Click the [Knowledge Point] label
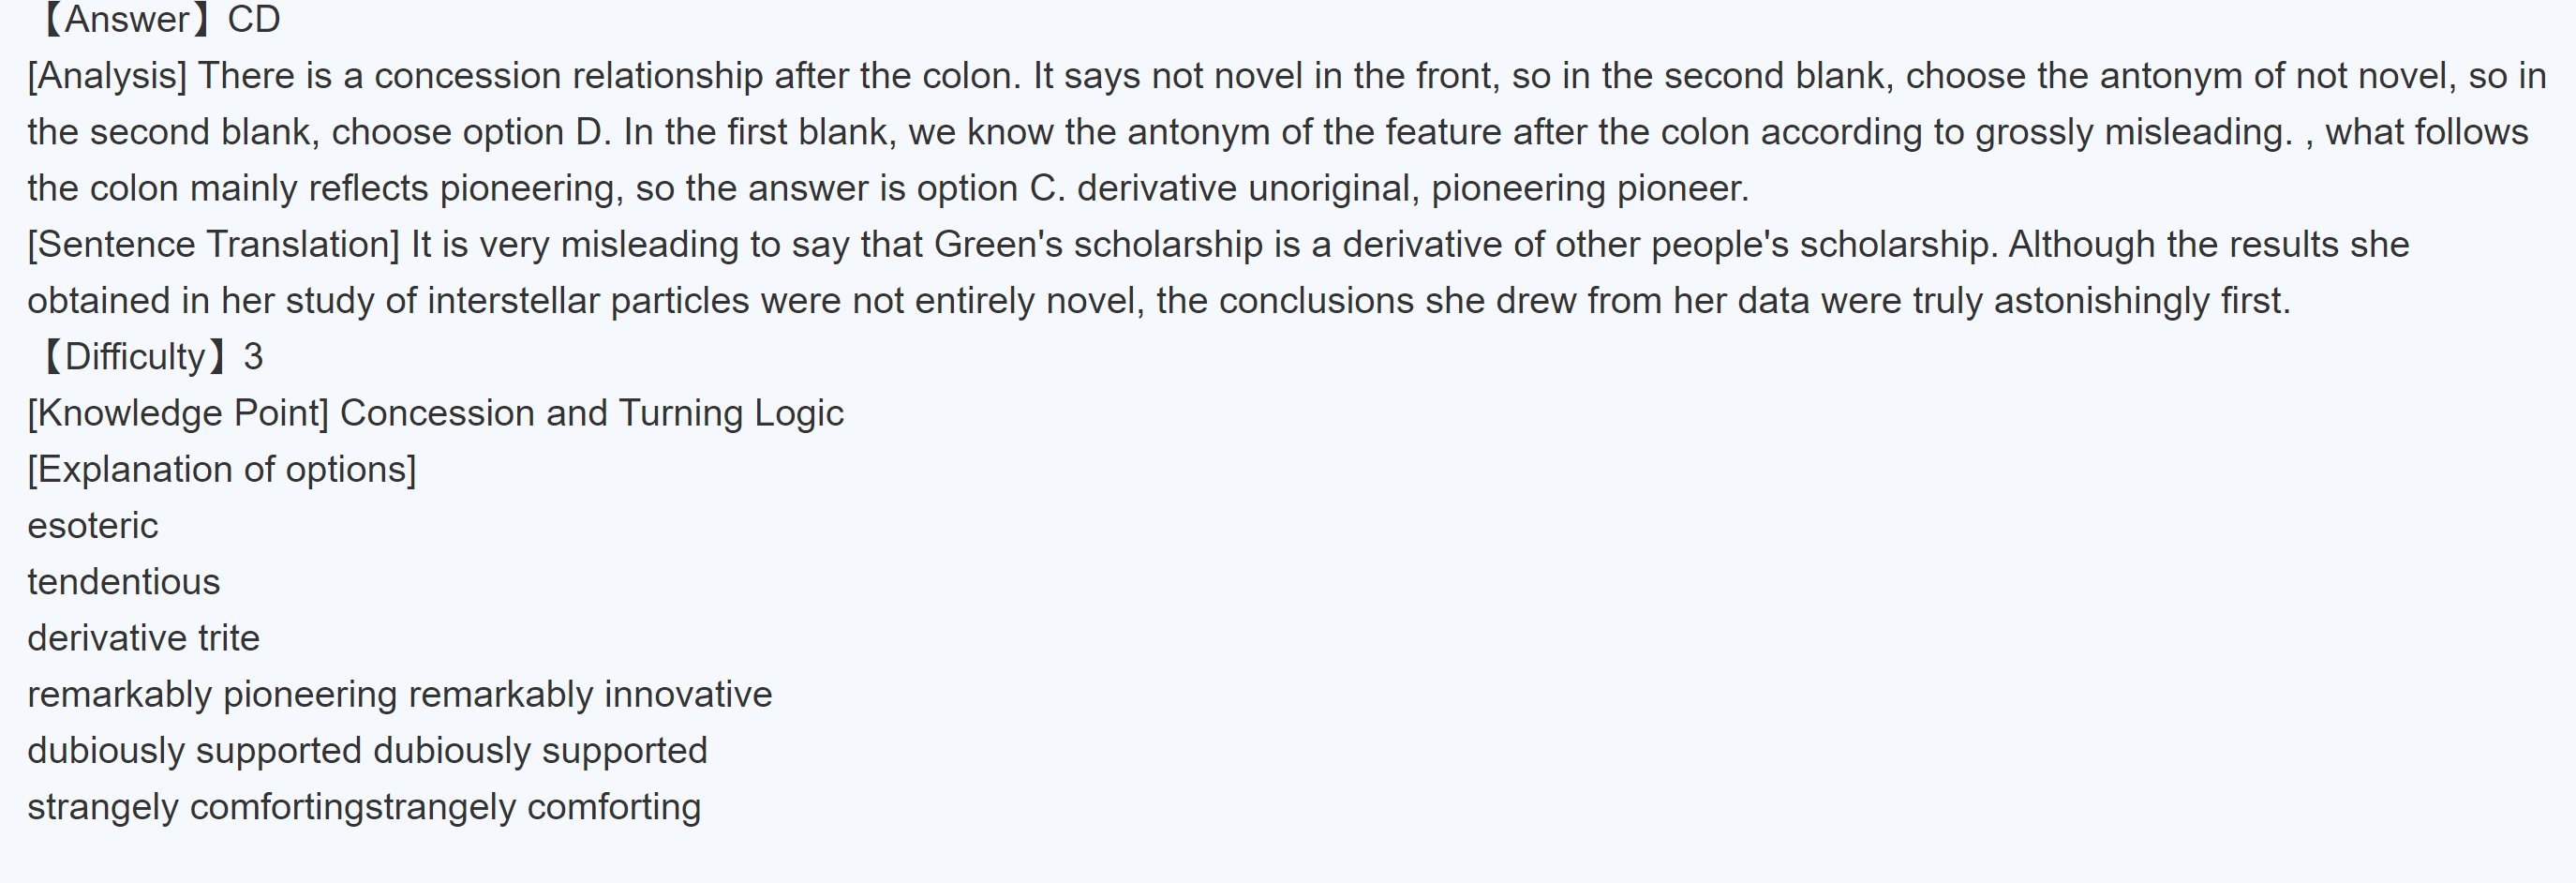This screenshot has width=2576, height=883. pyautogui.click(x=178, y=413)
